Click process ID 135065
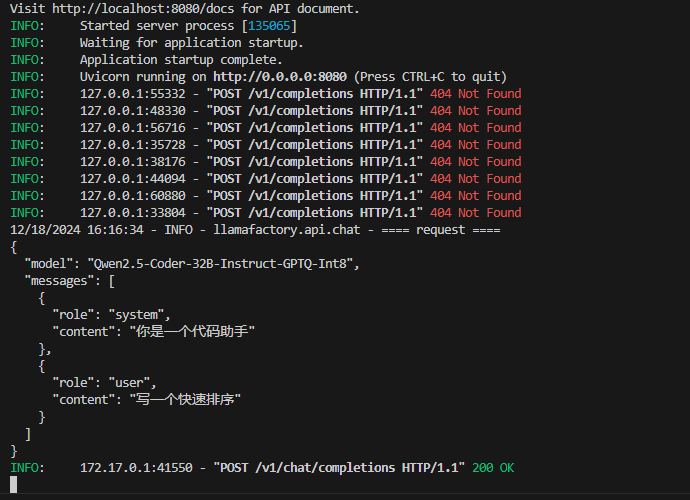The image size is (690, 500). (269, 26)
